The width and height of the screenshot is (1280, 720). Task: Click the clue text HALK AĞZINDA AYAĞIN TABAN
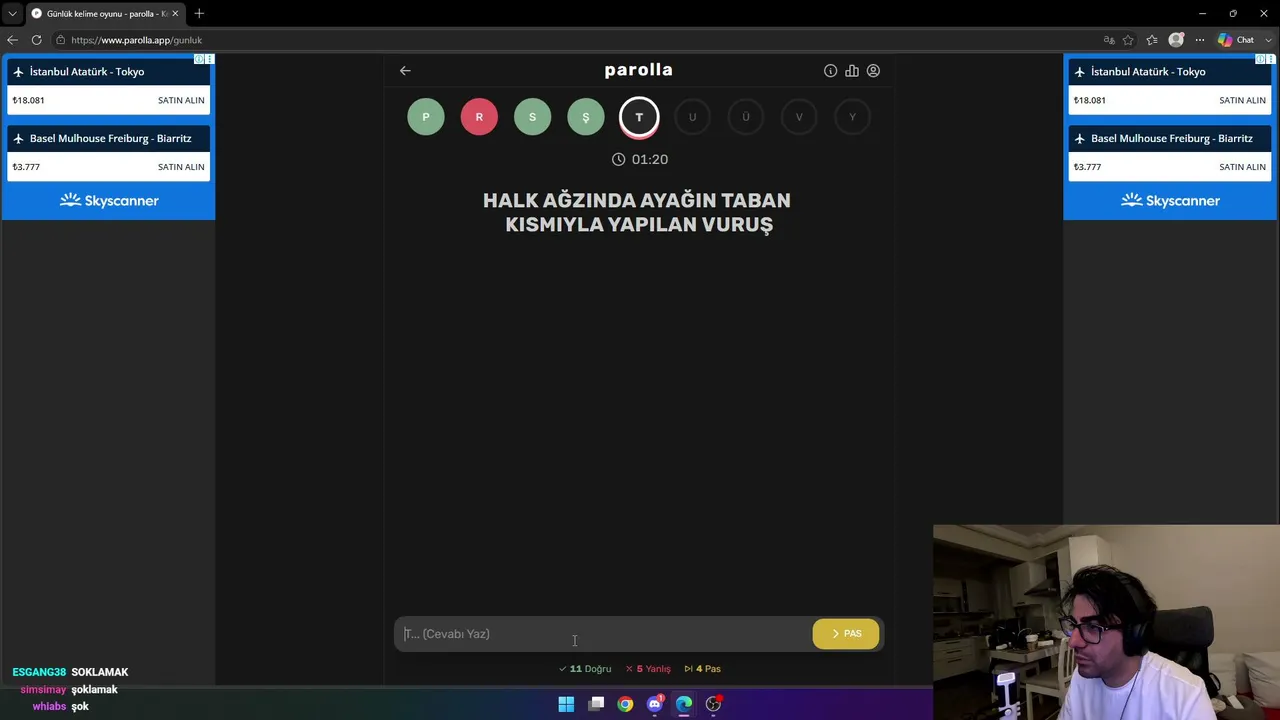click(x=637, y=200)
